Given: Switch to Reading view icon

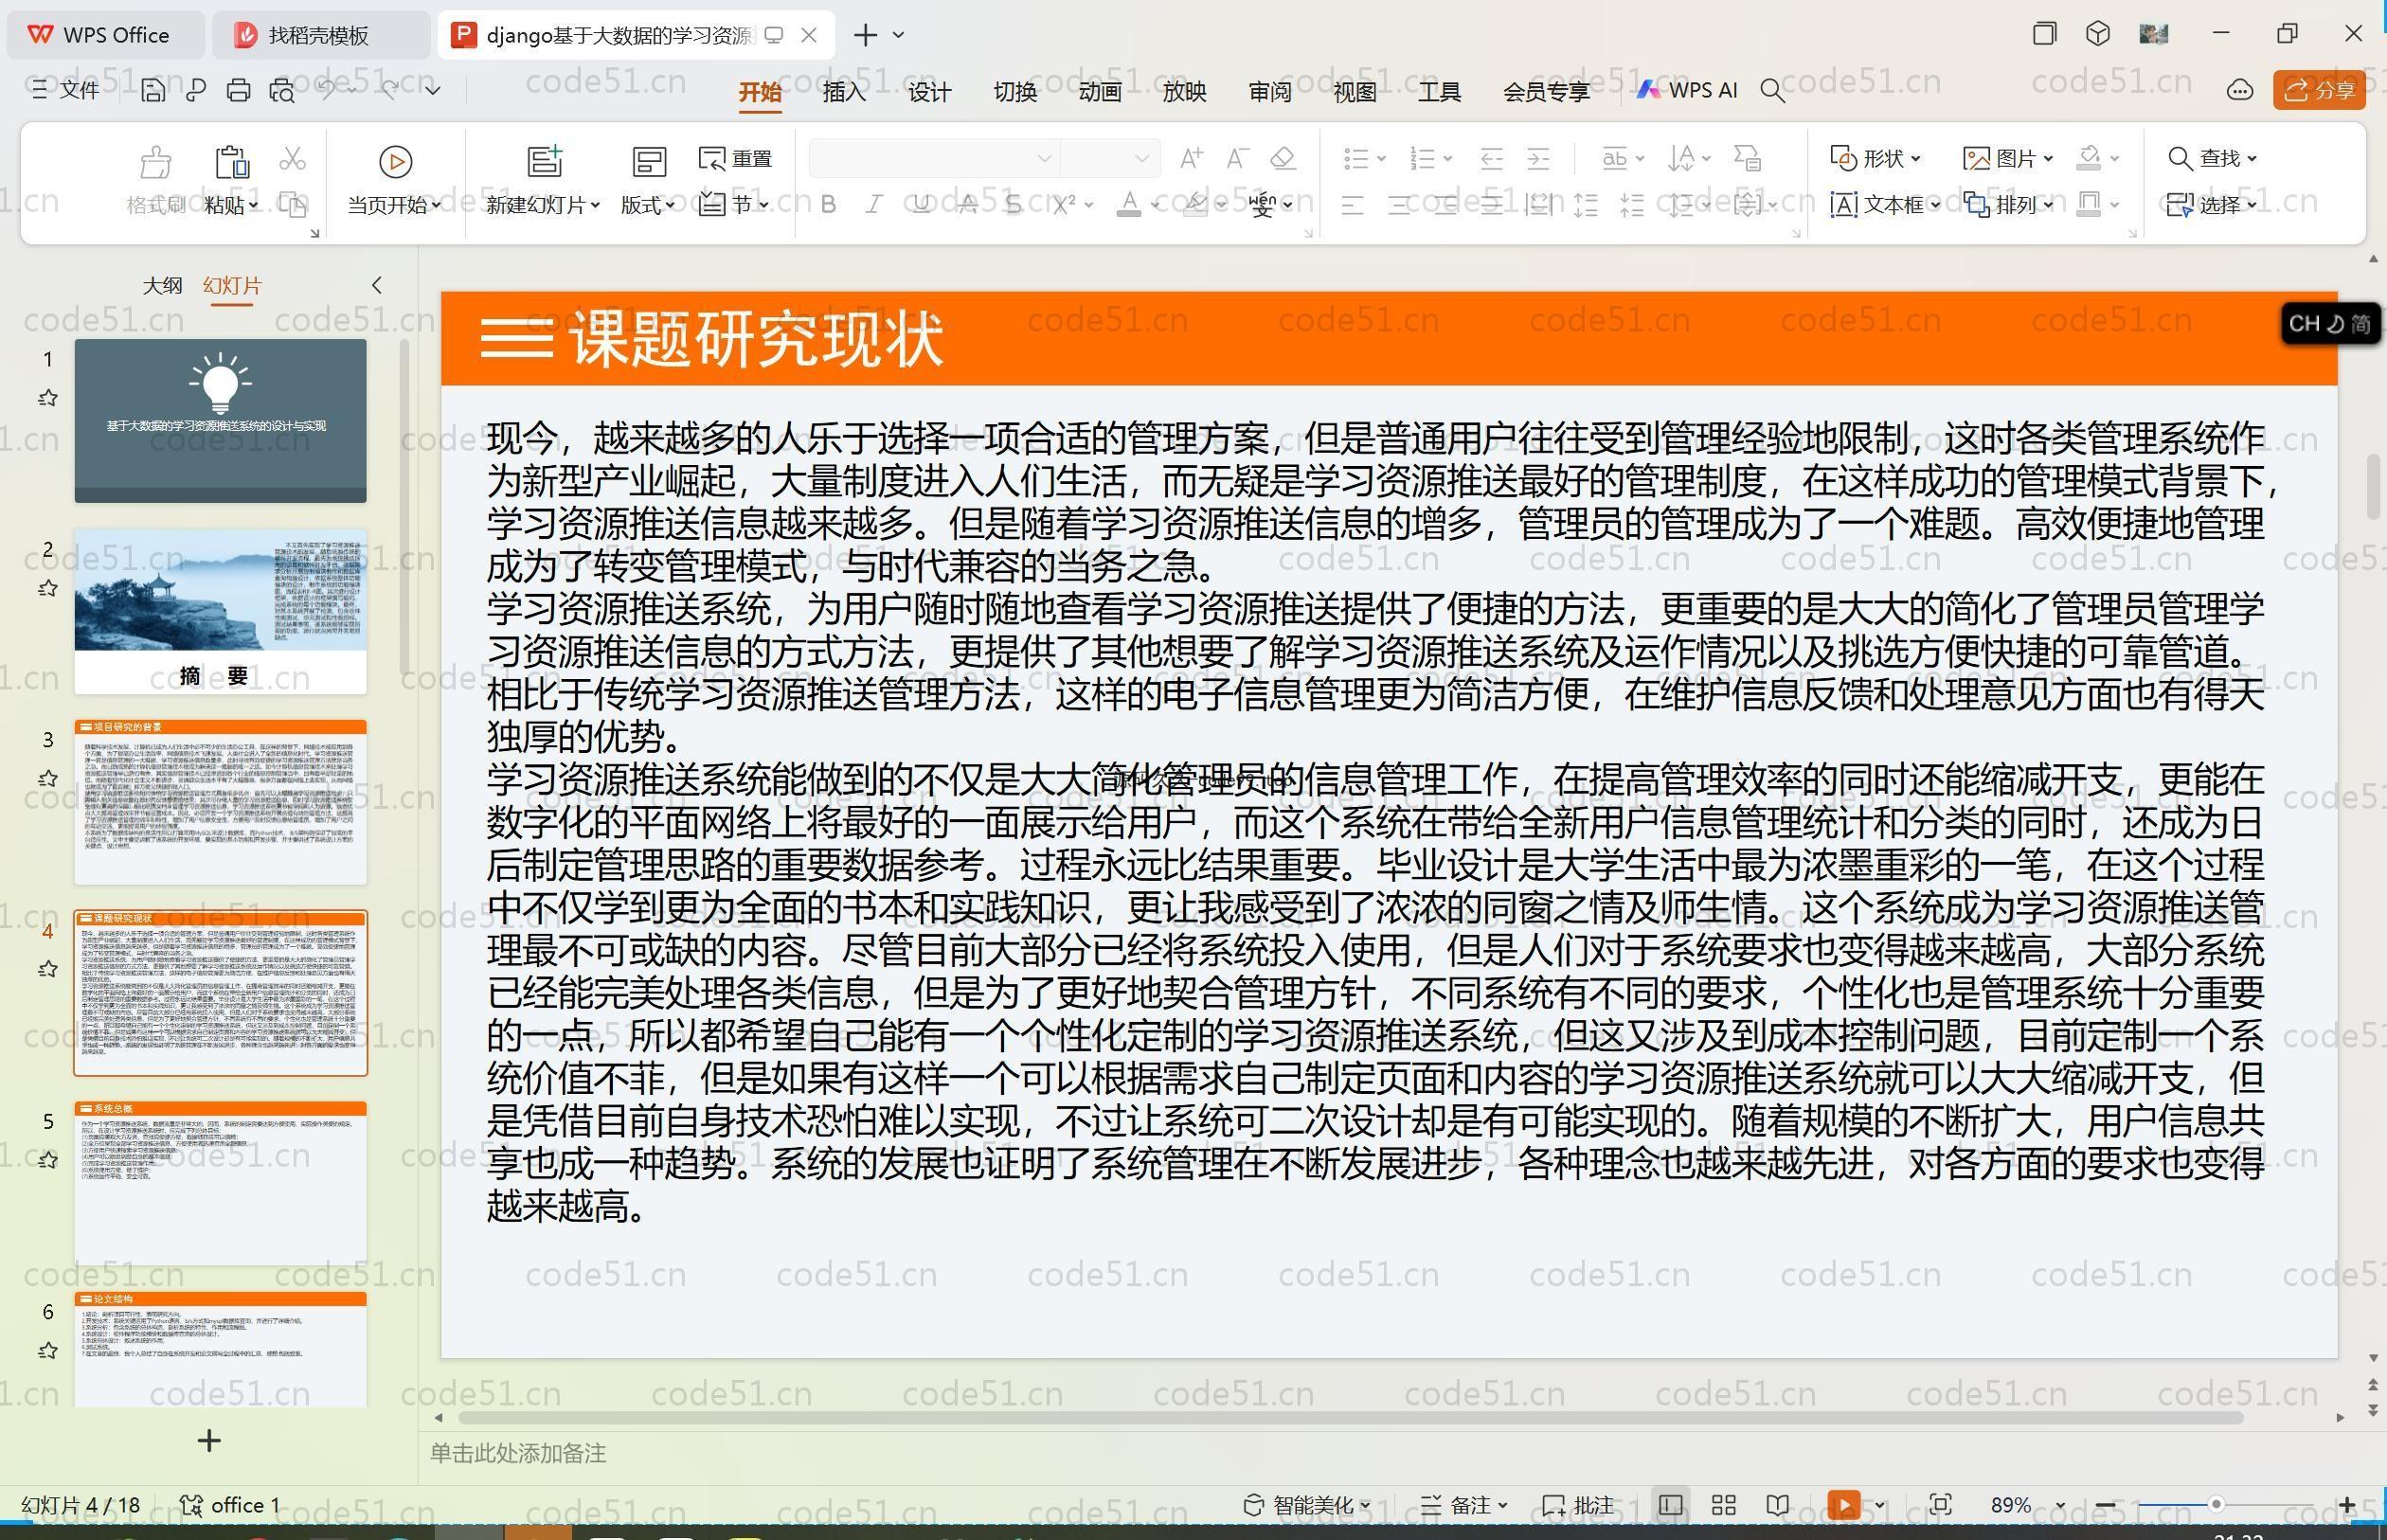Looking at the screenshot, I should 1778,1505.
